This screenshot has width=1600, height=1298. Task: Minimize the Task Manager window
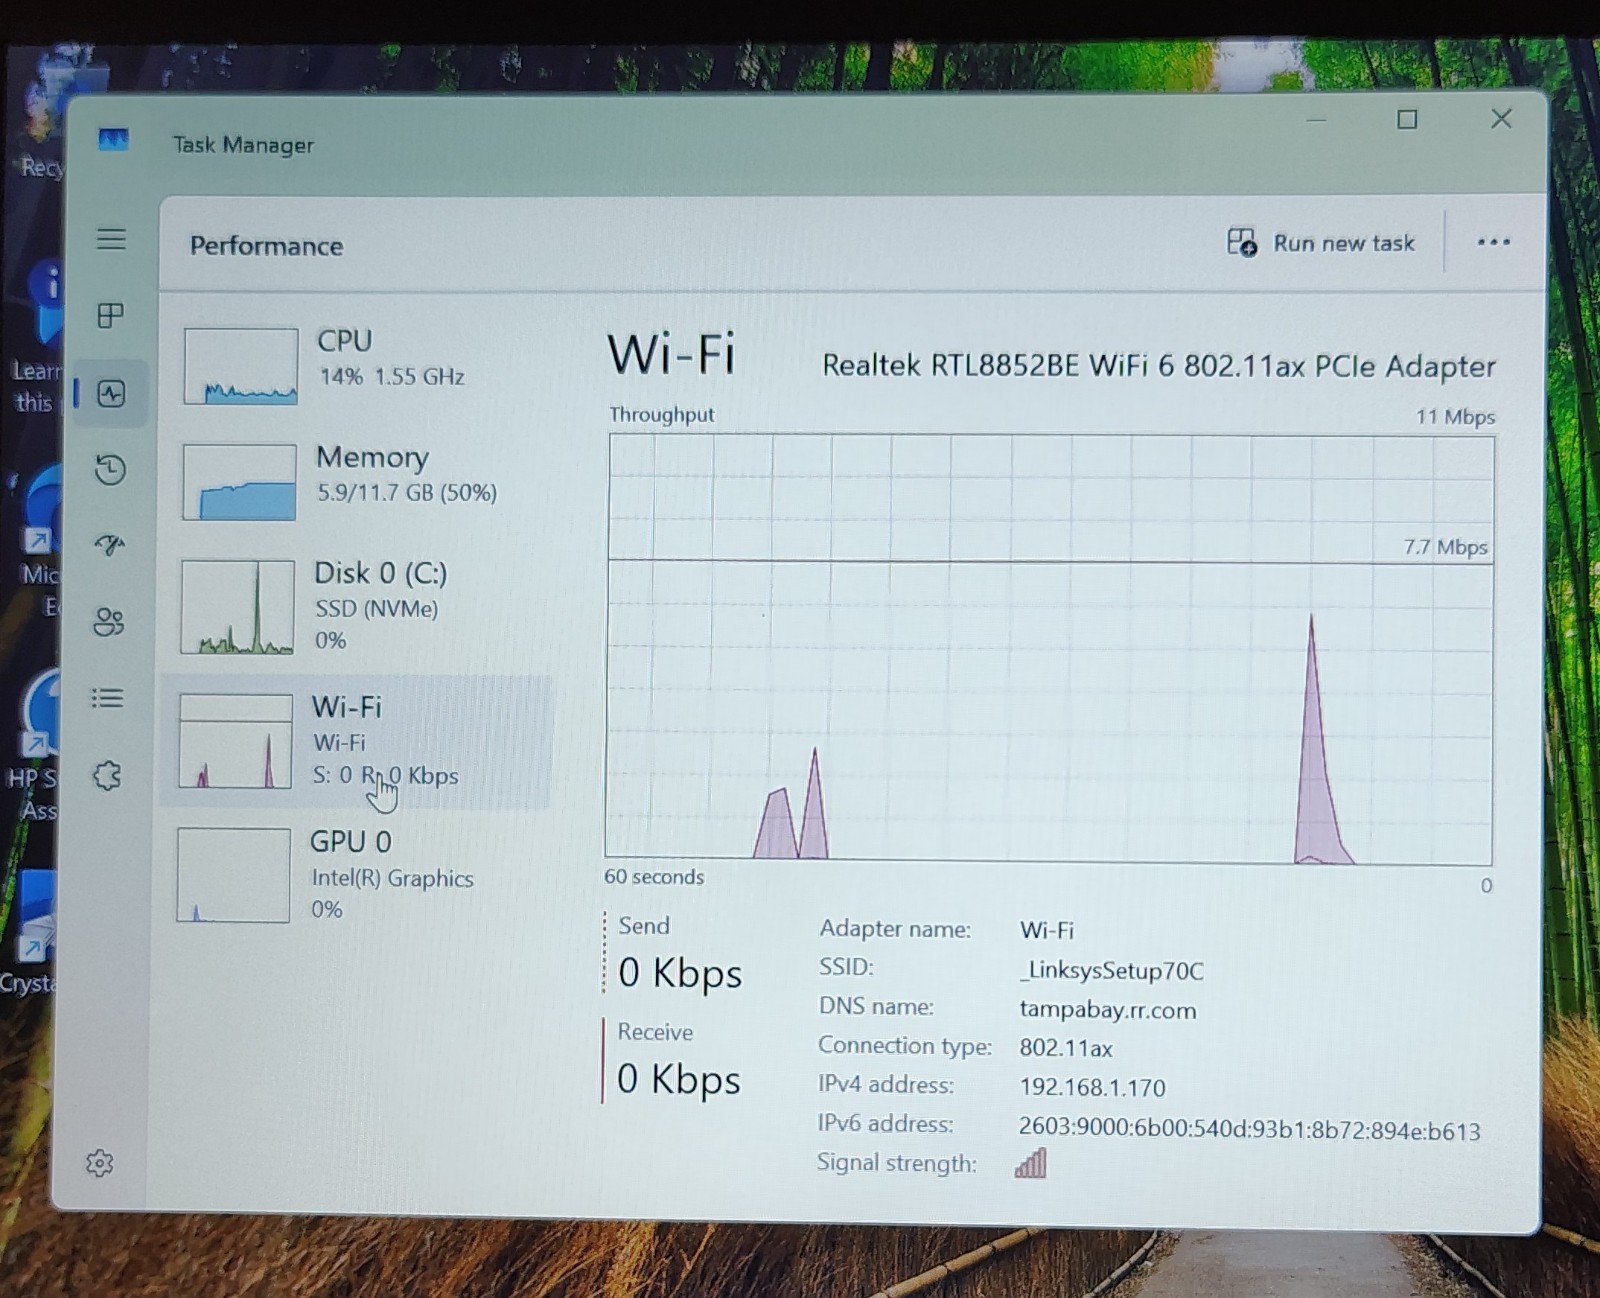tap(1316, 120)
